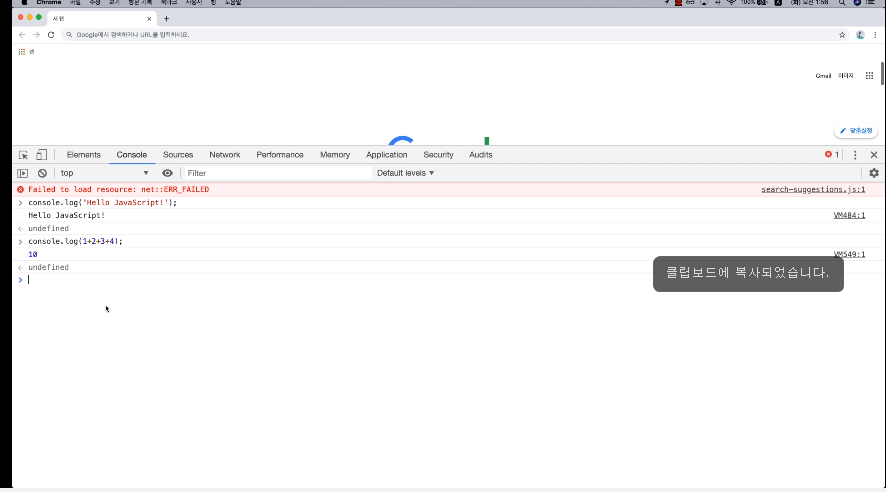The image size is (886, 492).
Task: Open the Apple menu
Action: pos(24,3)
